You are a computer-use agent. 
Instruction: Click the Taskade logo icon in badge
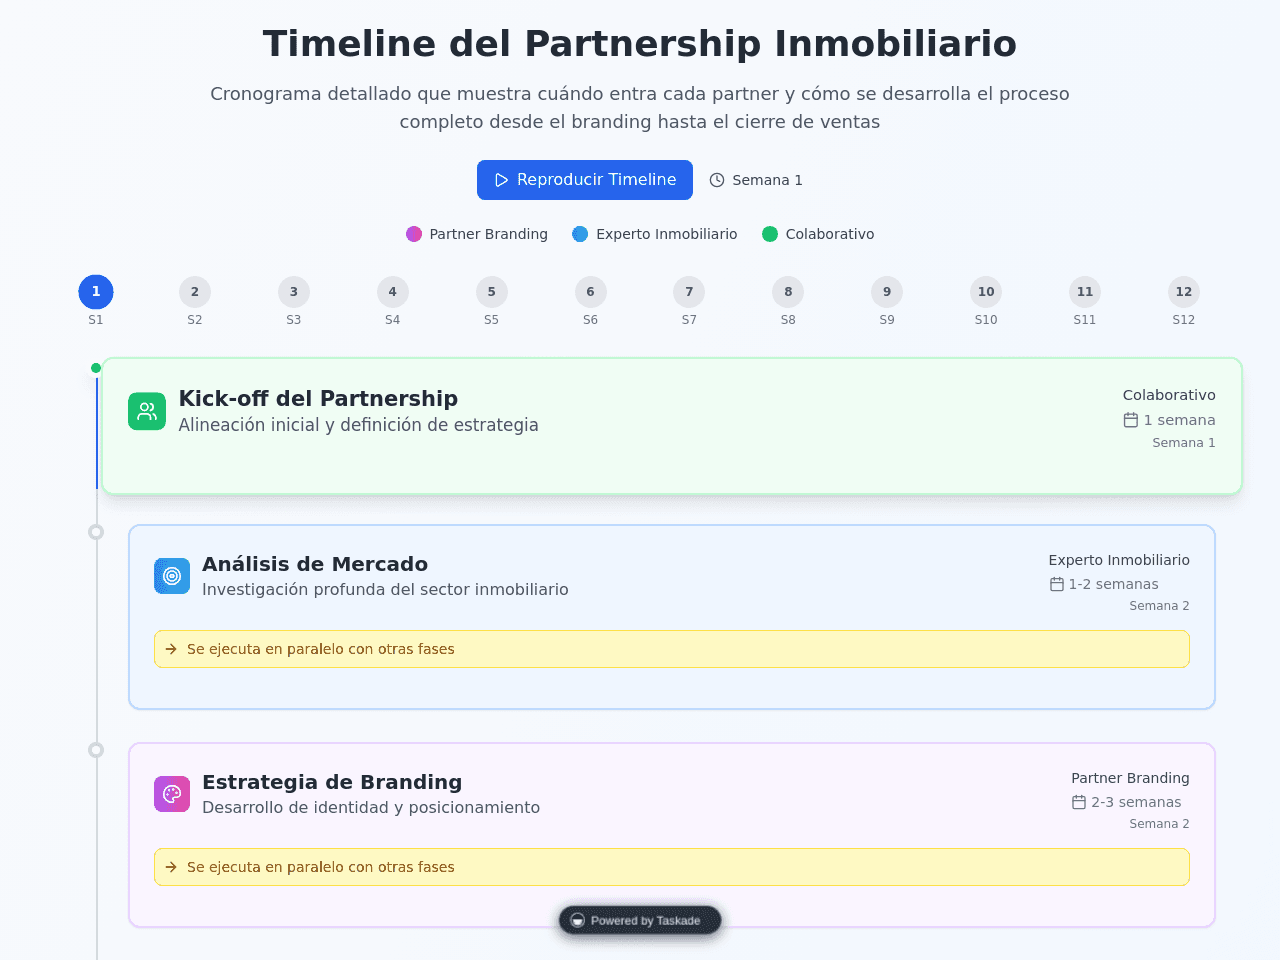click(577, 921)
